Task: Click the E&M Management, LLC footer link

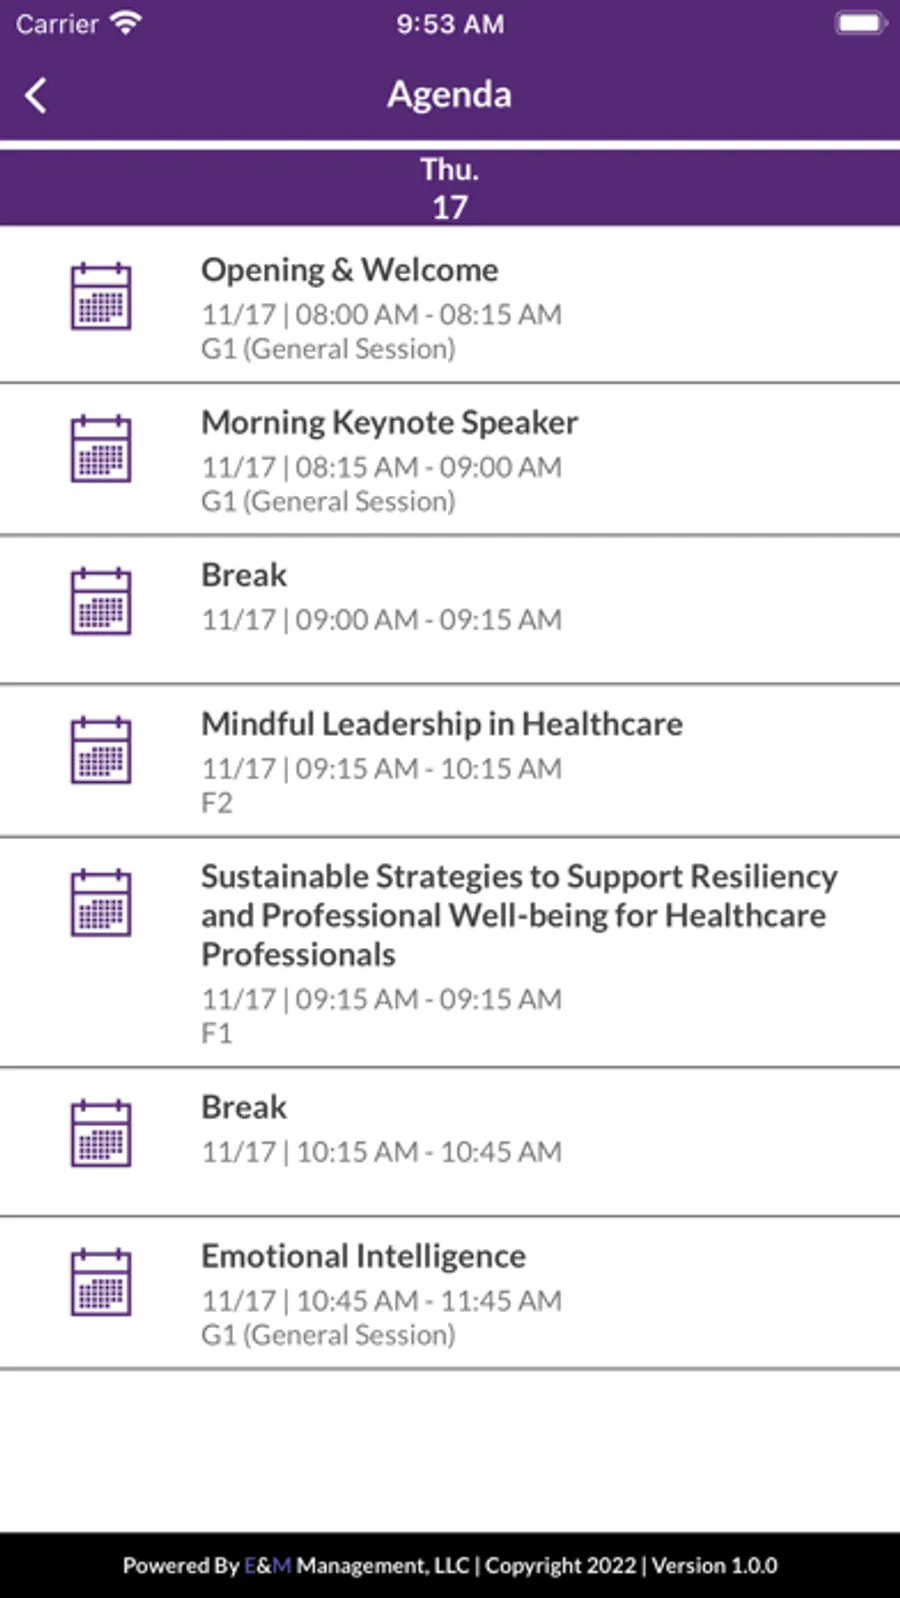Action: point(356,1566)
